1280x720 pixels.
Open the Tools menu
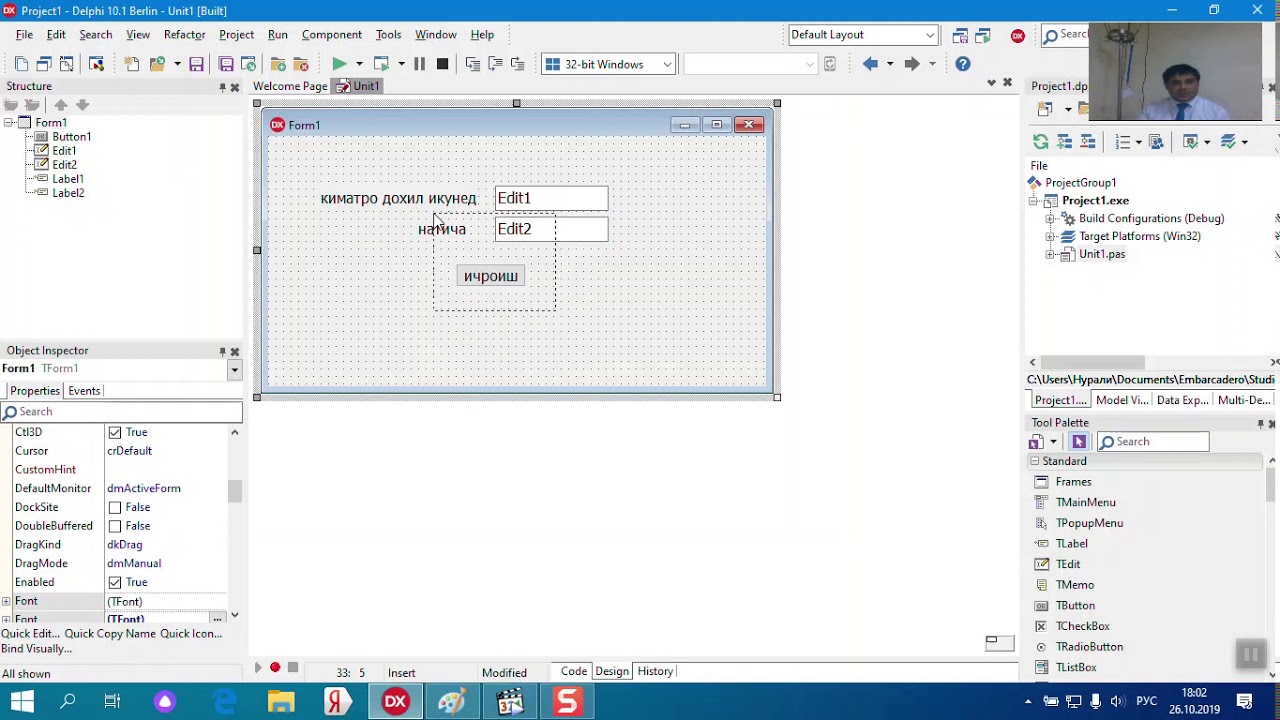click(x=388, y=35)
